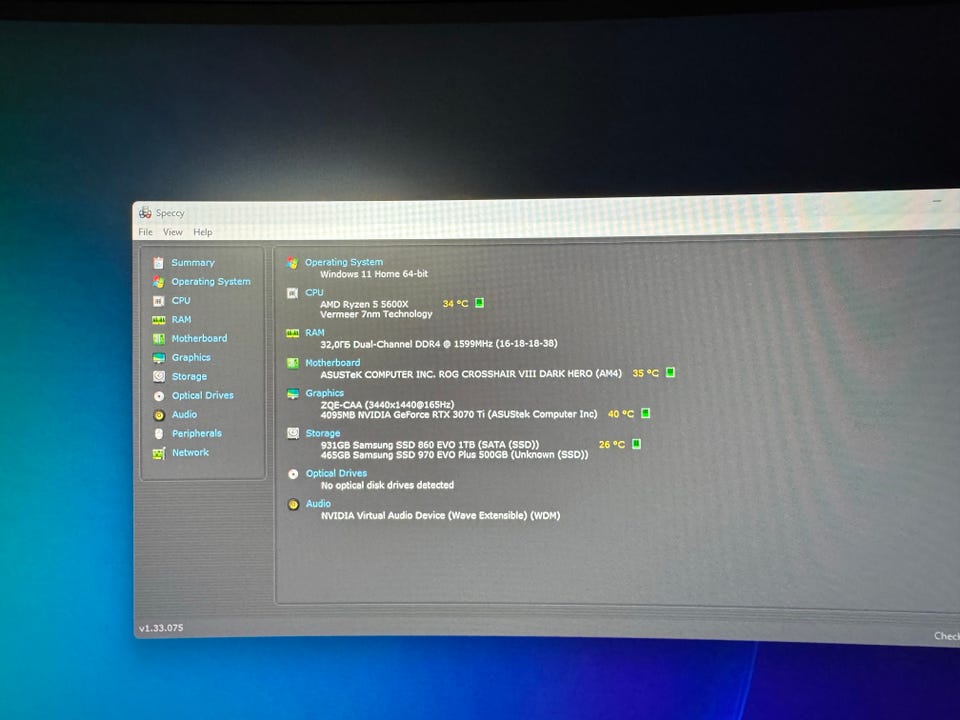Click the summary Optical Drives disc icon
960x720 pixels.
pyautogui.click(x=293, y=474)
